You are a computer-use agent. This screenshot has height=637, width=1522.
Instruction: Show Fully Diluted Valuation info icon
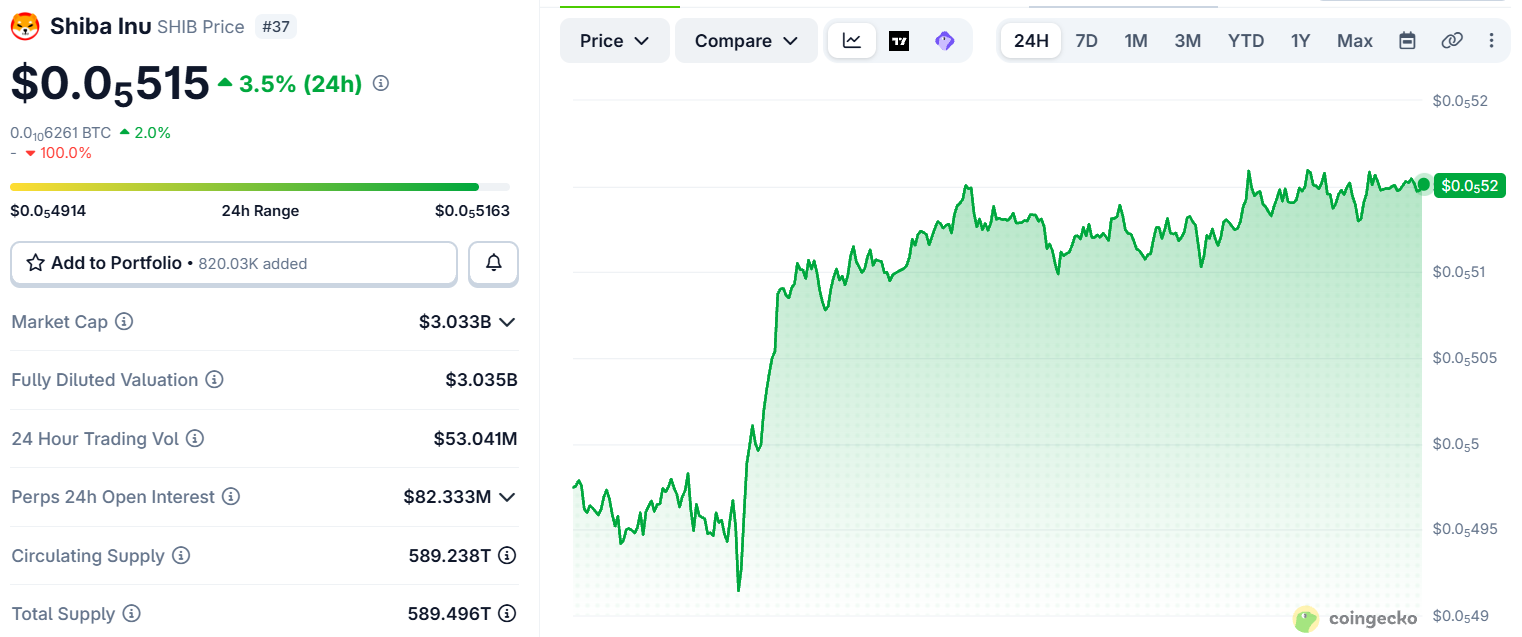pyautogui.click(x=214, y=380)
